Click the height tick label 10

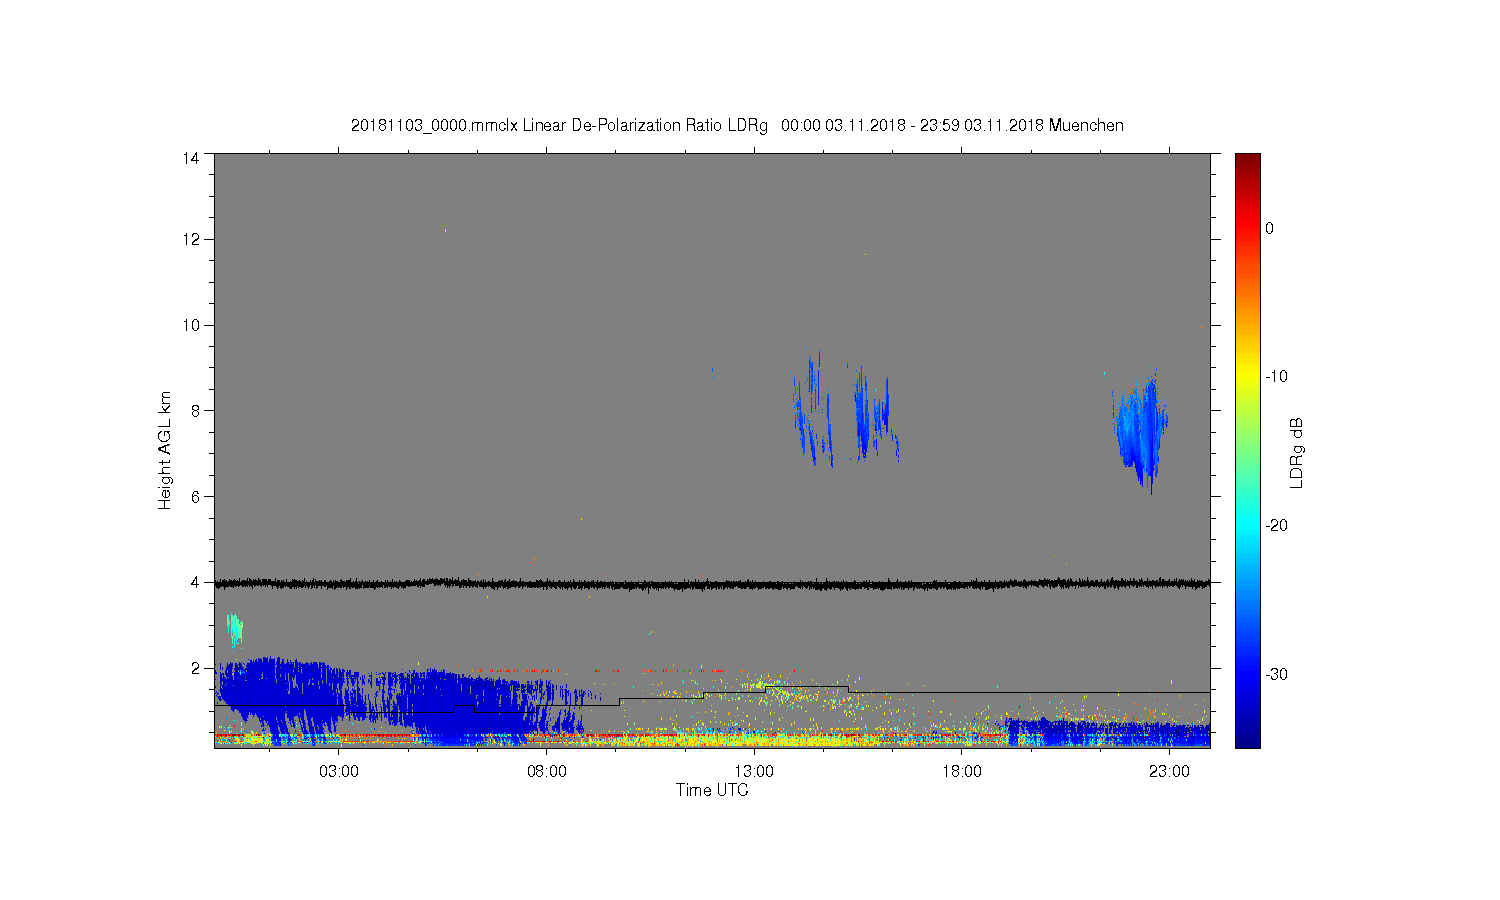(x=191, y=325)
